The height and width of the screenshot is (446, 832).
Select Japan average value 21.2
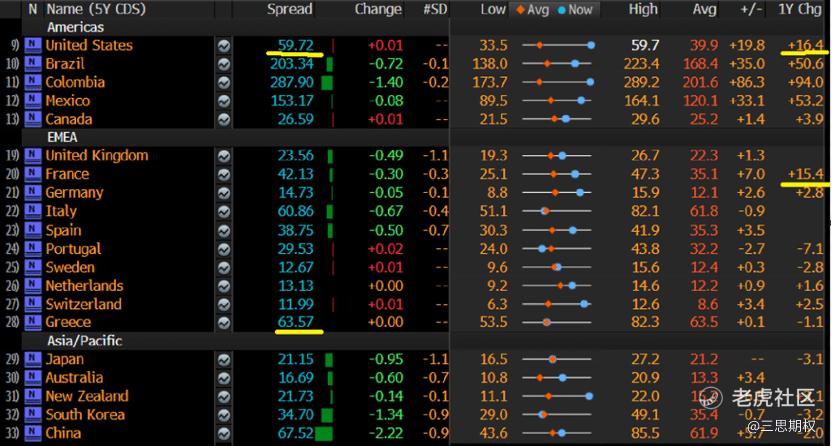704,360
